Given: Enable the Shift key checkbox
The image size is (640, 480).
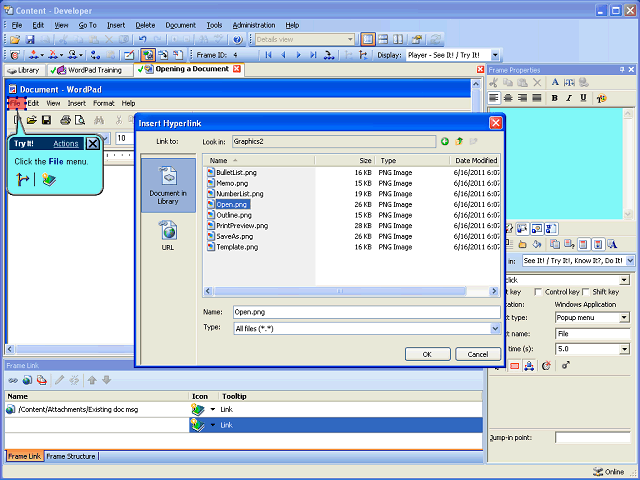Looking at the screenshot, I should tap(586, 292).
